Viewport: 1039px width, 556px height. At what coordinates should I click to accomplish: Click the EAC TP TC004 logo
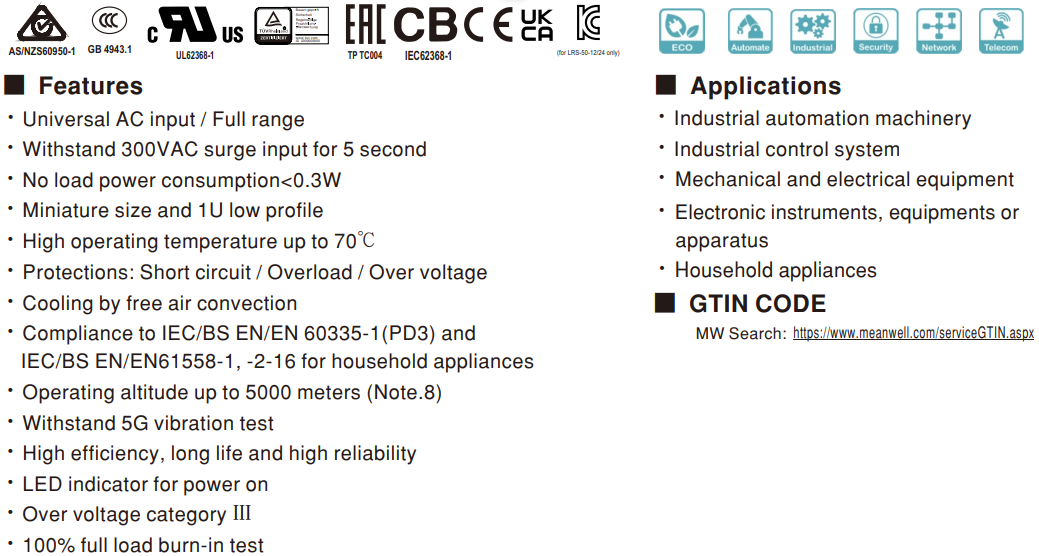(365, 32)
